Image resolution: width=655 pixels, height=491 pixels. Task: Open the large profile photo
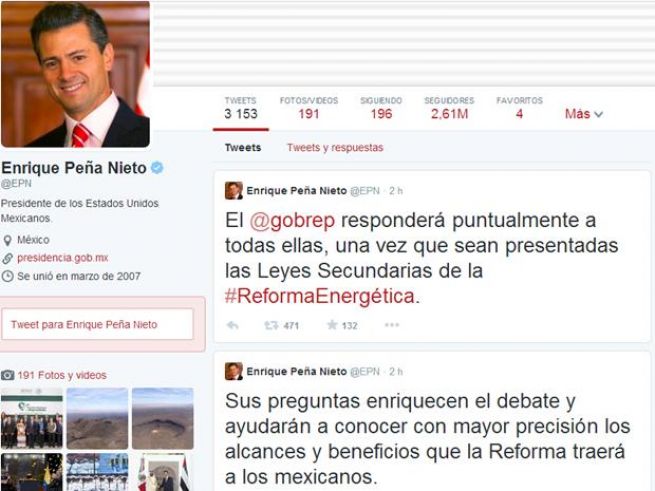(76, 74)
